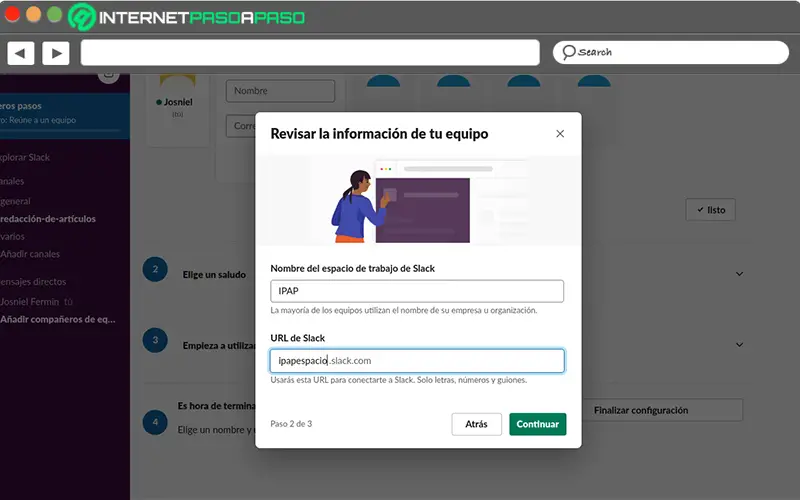The height and width of the screenshot is (500, 800).
Task: Click the 'Elige un saludo' step title
Action: 214,274
